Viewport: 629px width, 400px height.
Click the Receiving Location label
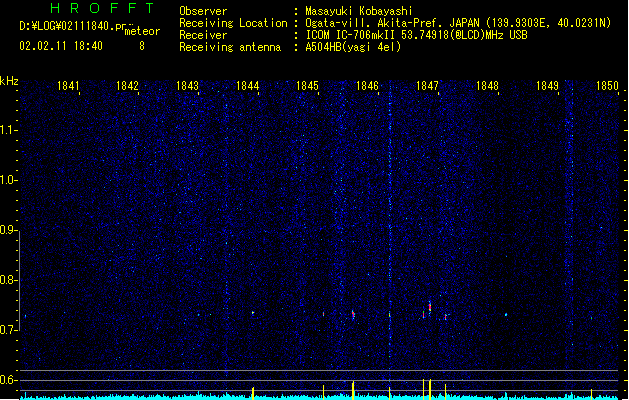[x=233, y=23]
